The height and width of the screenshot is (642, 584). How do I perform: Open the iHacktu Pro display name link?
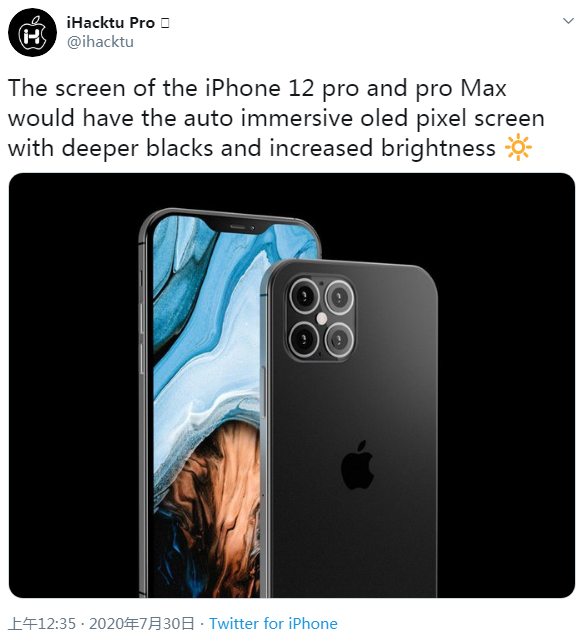pos(111,23)
